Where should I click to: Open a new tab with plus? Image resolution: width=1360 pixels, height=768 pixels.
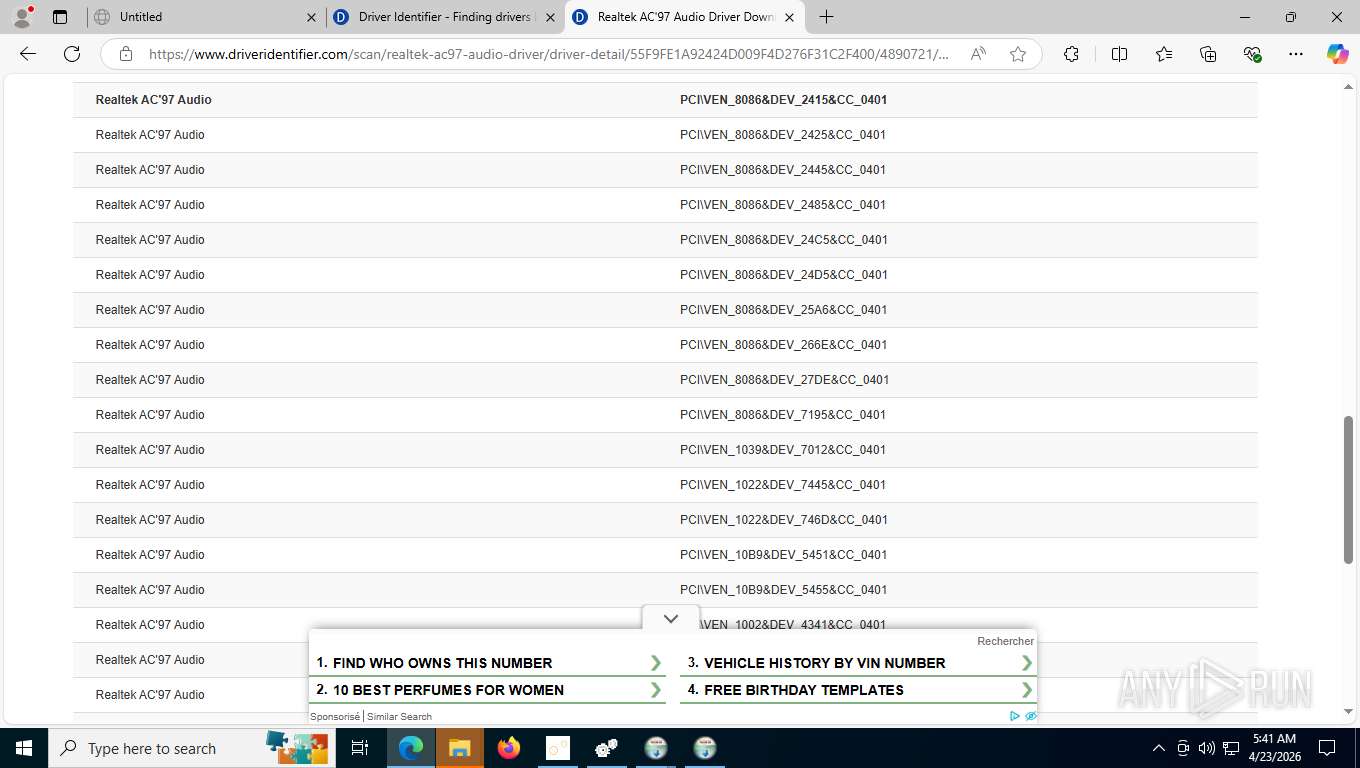[826, 17]
